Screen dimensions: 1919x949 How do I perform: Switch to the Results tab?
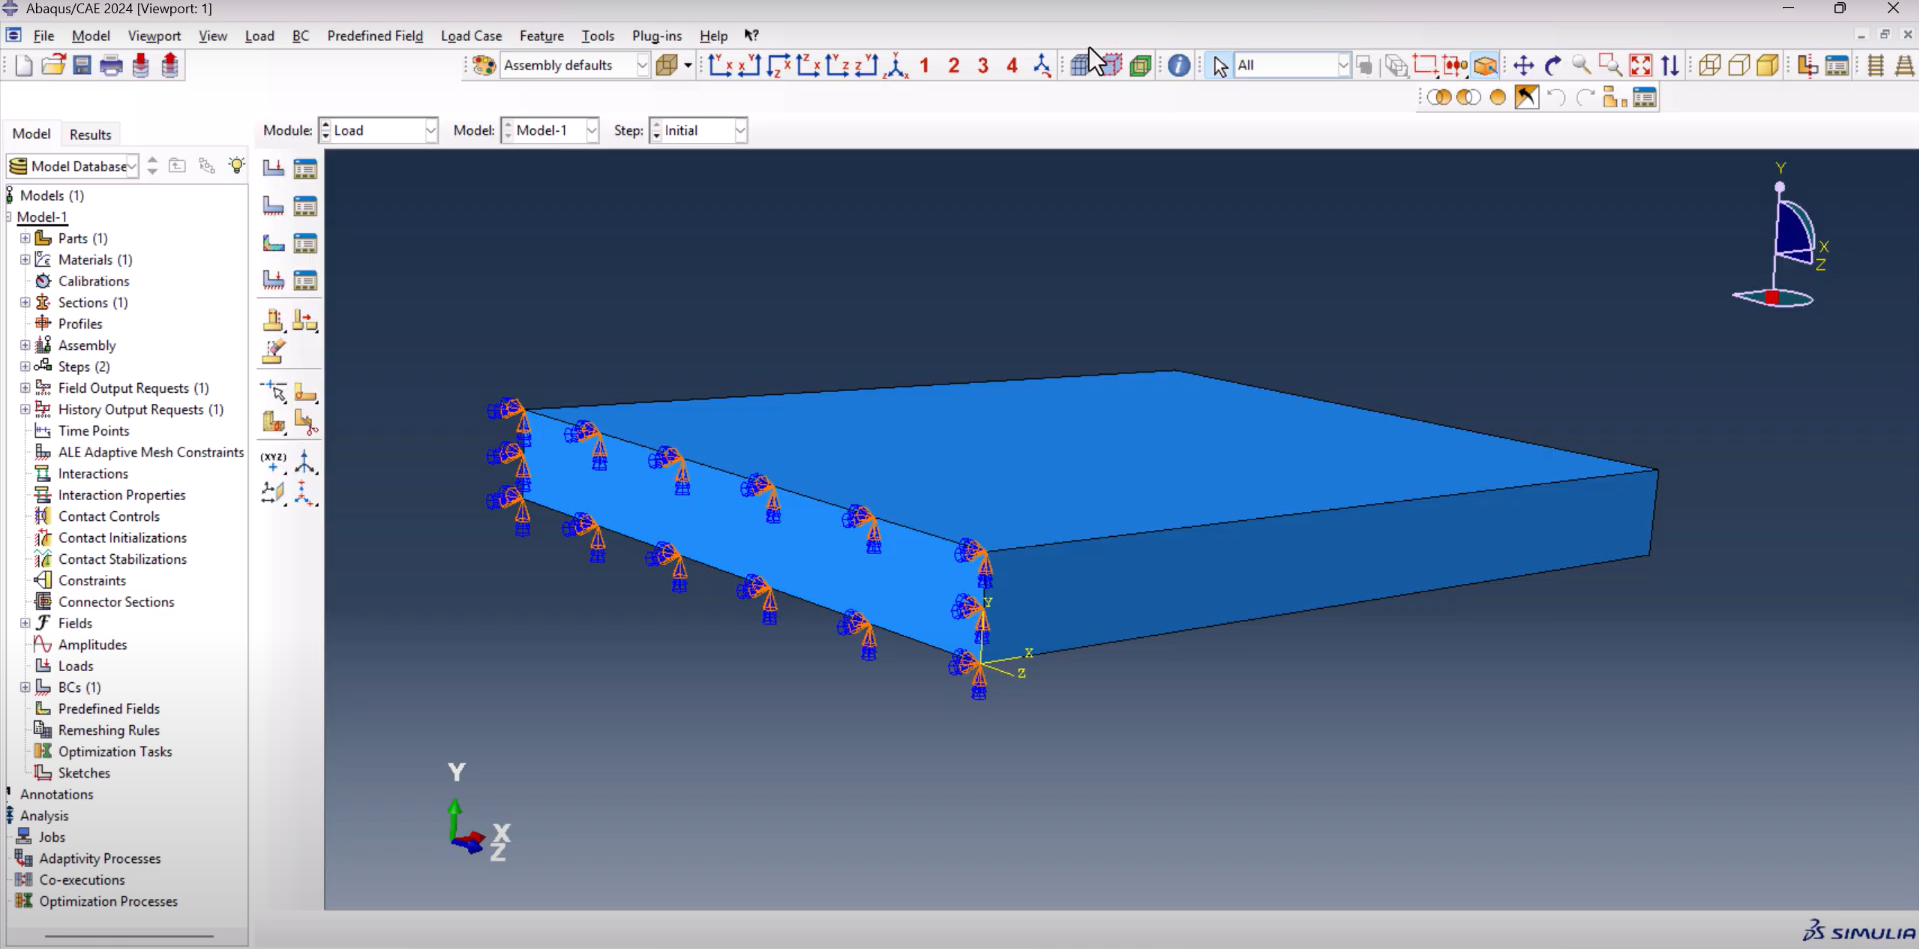point(90,135)
